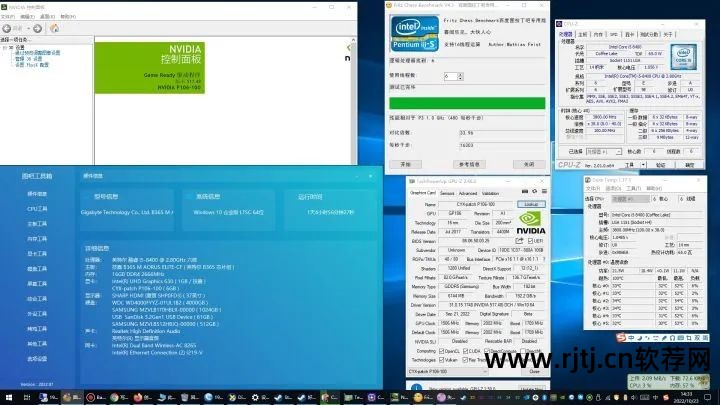Click the GPU-Z refresh icon

tap(534, 191)
